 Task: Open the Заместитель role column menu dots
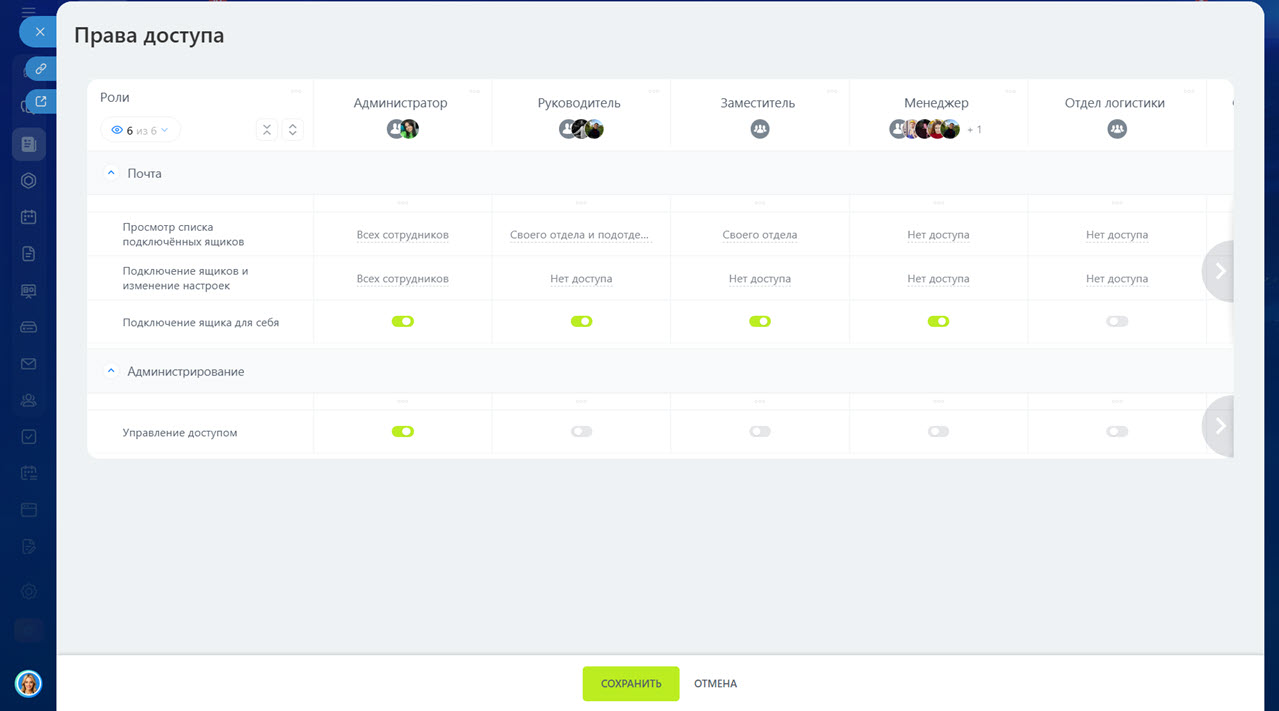coord(832,91)
